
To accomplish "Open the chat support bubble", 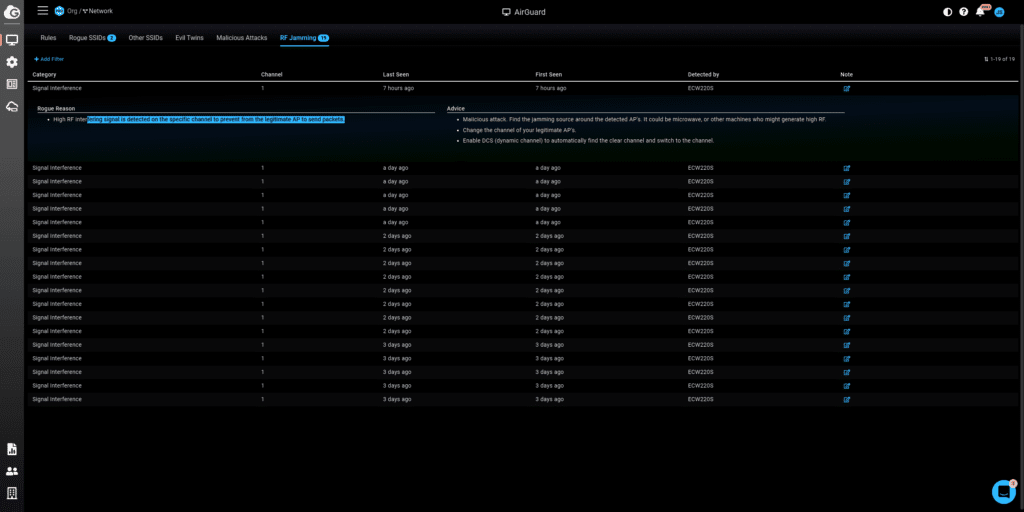I will pos(1003,491).
